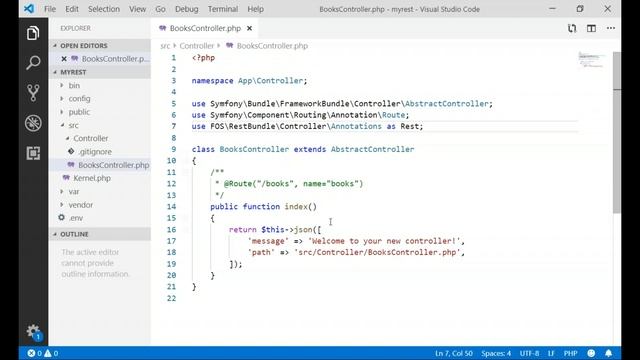Image resolution: width=640 pixels, height=360 pixels.
Task: Open the editor More Actions menu
Action: [611, 28]
